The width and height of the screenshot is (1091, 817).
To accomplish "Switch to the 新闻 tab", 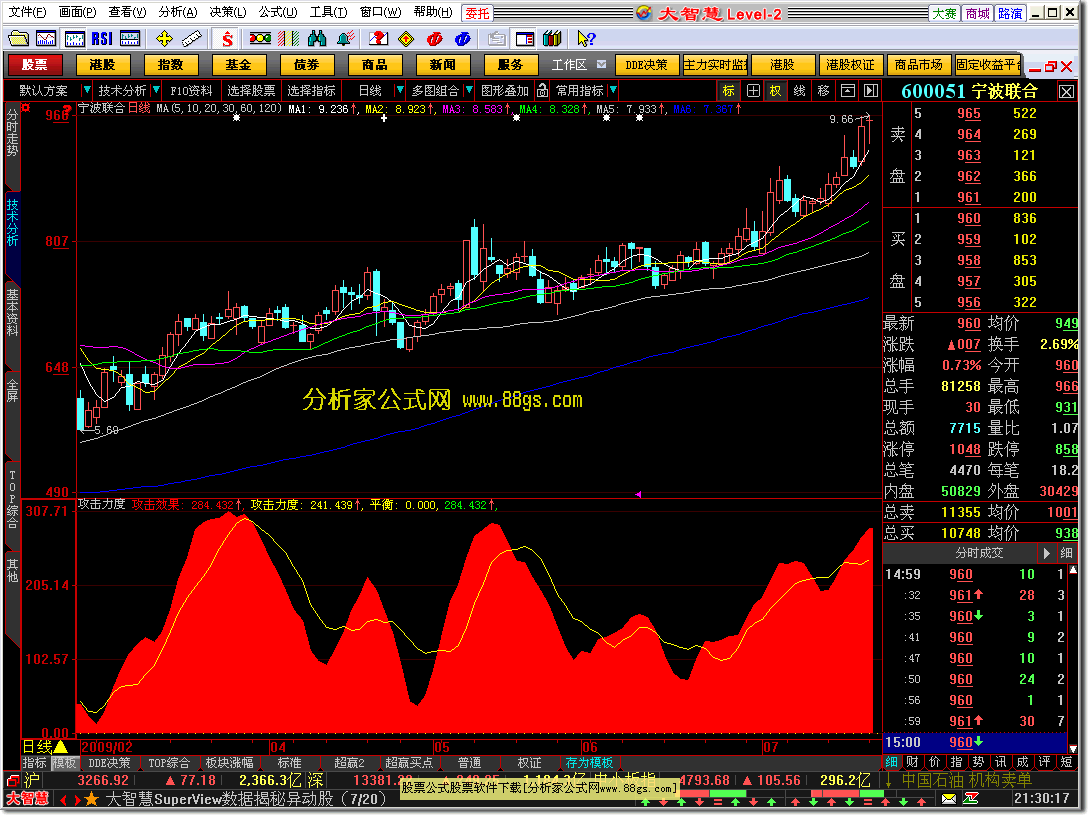I will (x=443, y=65).
